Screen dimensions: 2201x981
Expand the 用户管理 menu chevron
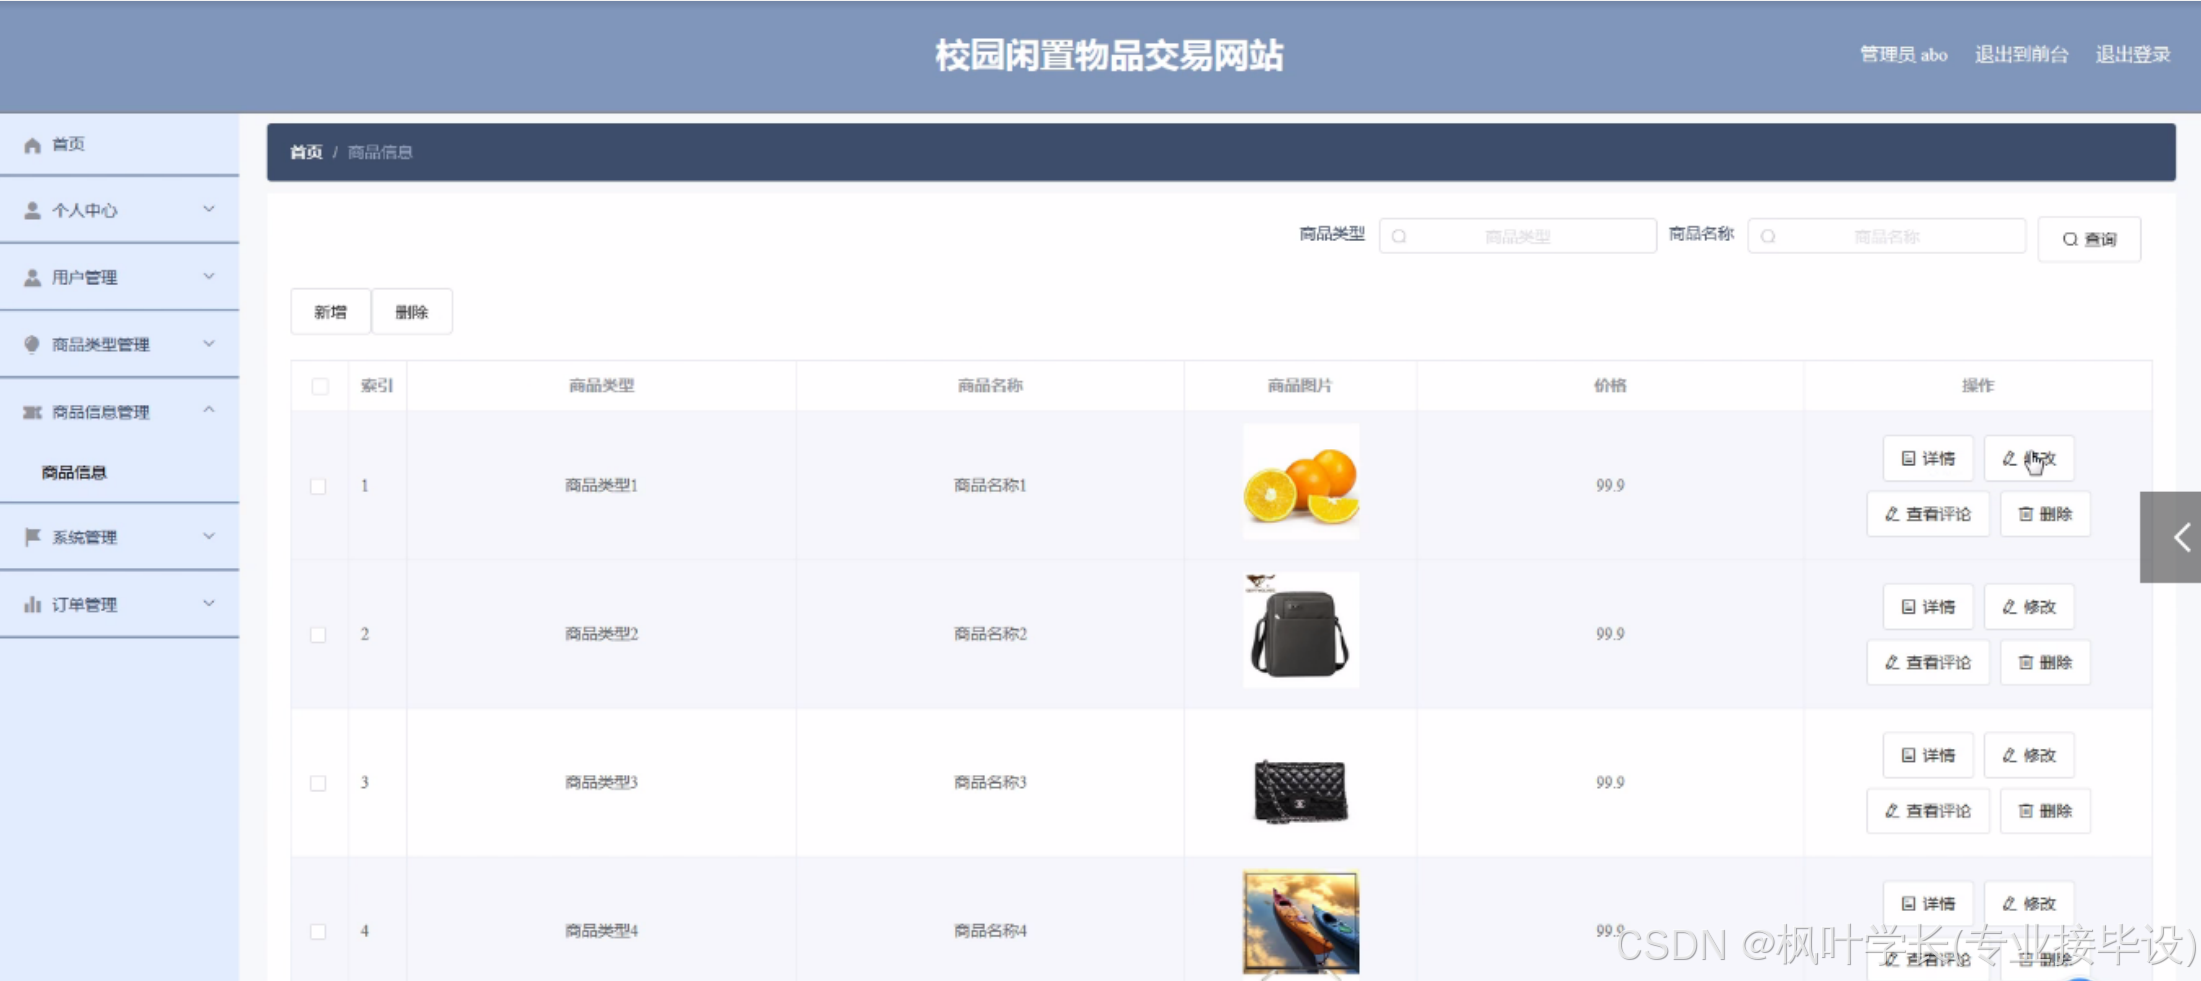click(209, 276)
